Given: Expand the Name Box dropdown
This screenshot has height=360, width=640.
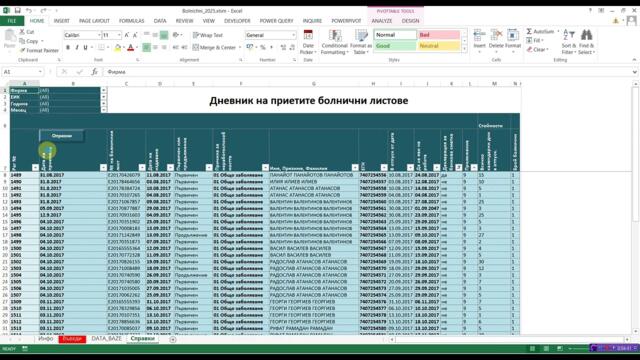Looking at the screenshot, I should pos(40,72).
